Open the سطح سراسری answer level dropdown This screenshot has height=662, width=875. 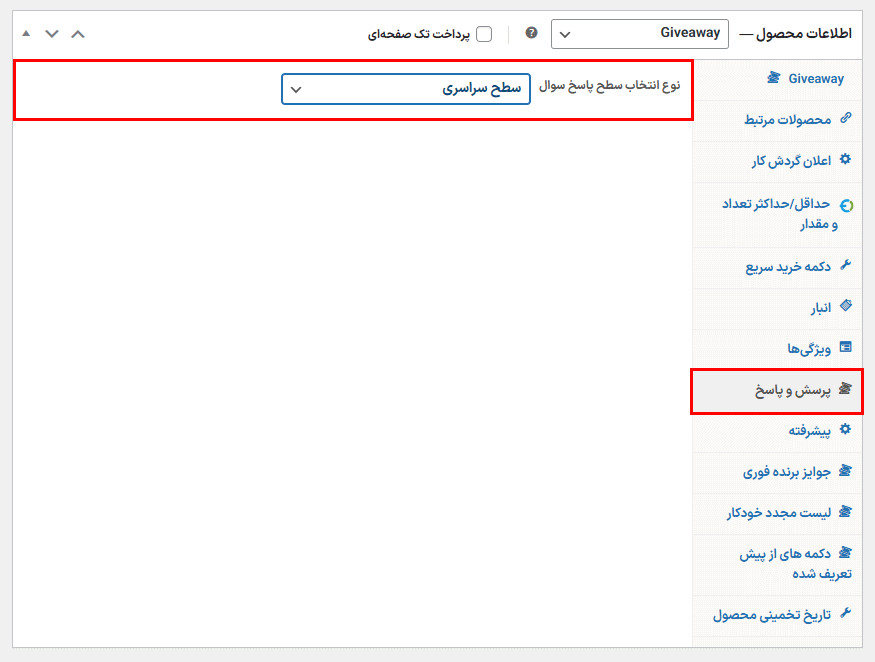(x=405, y=88)
